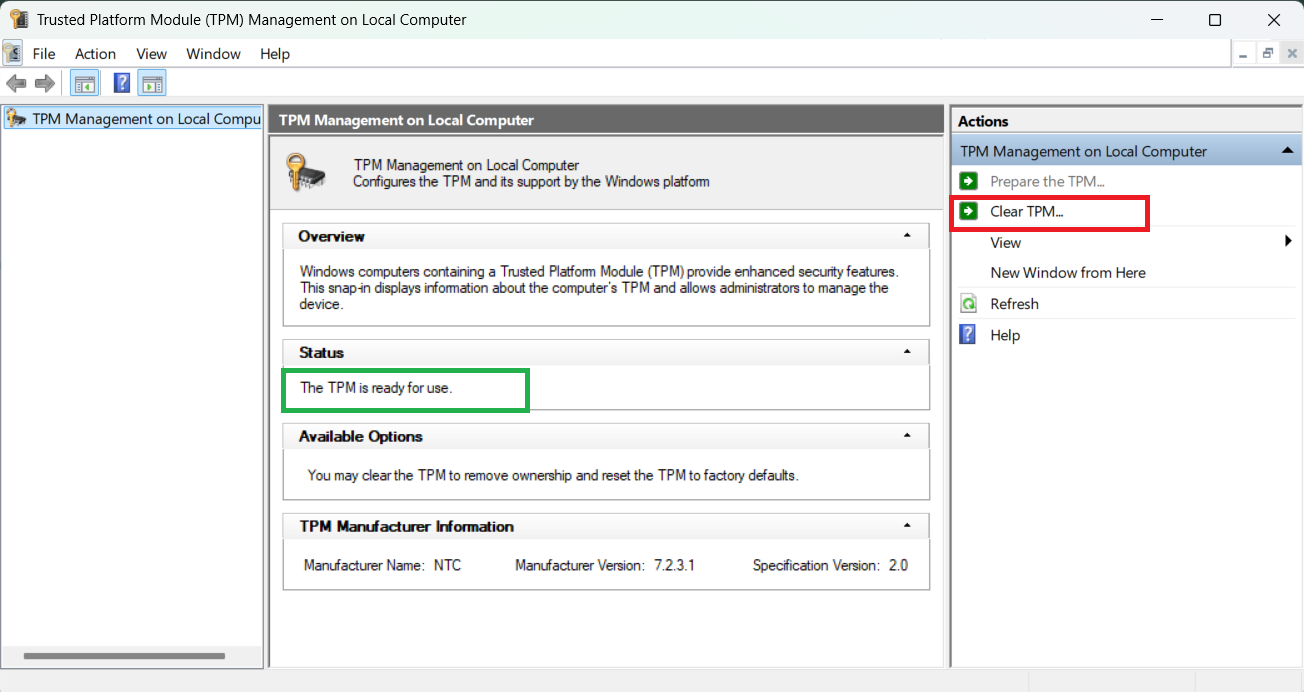Open the Window menu
Viewport: 1304px width, 692px height.
tap(213, 54)
